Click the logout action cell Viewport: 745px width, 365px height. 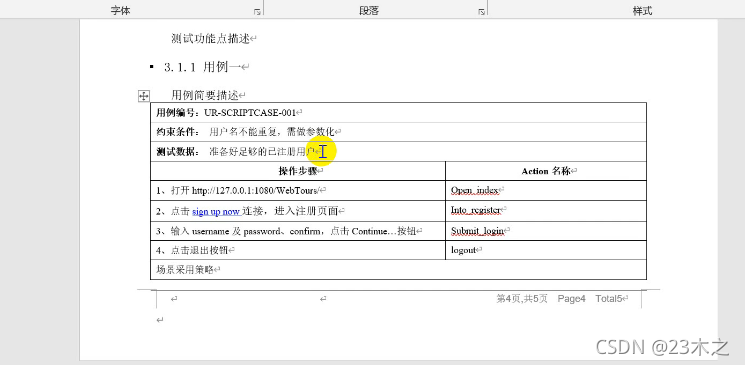tap(546, 250)
